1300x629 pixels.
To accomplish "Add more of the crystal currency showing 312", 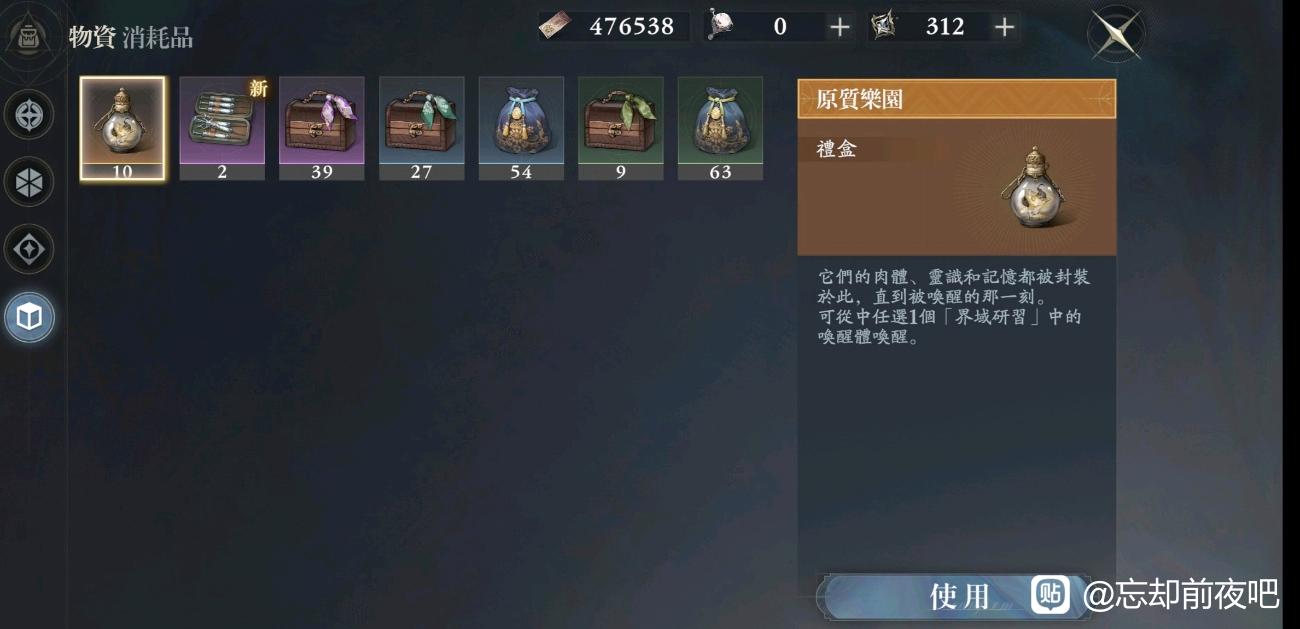I will tap(1004, 27).
